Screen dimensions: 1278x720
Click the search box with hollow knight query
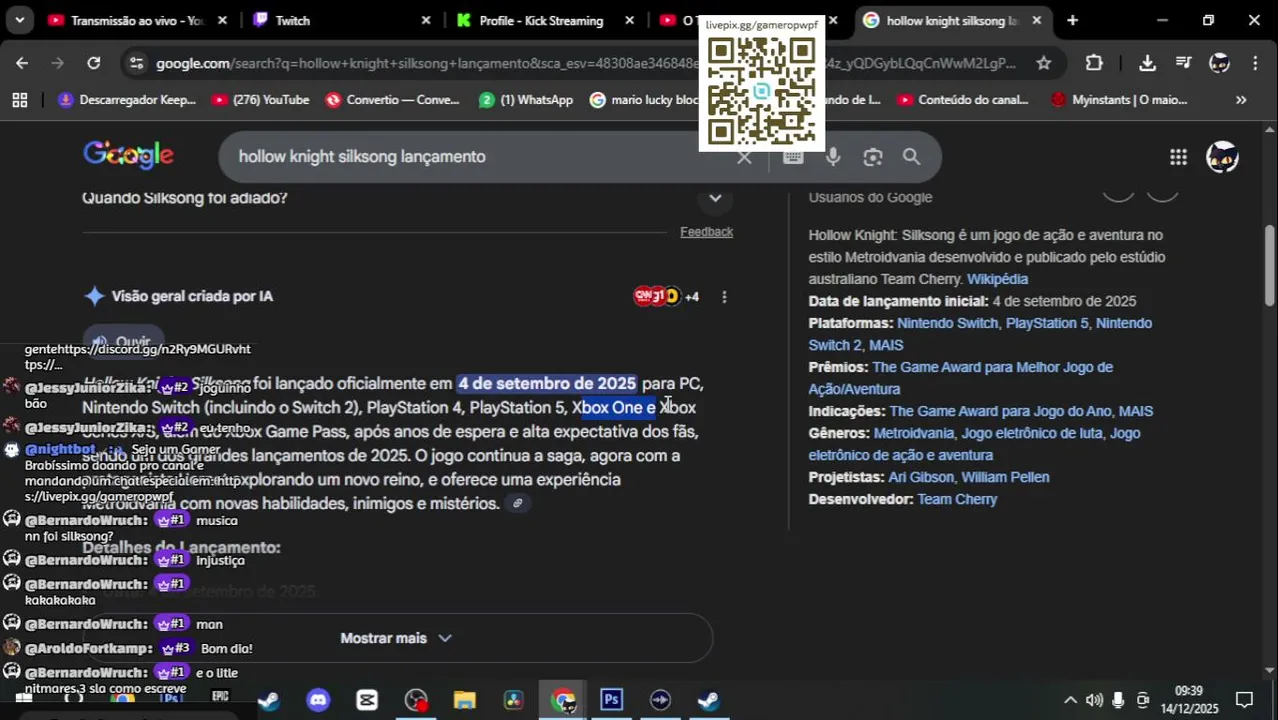(480, 157)
